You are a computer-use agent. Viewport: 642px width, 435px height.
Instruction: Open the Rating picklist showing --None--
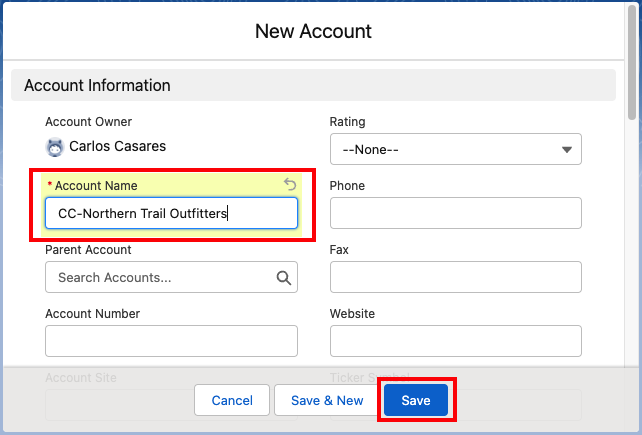(455, 150)
